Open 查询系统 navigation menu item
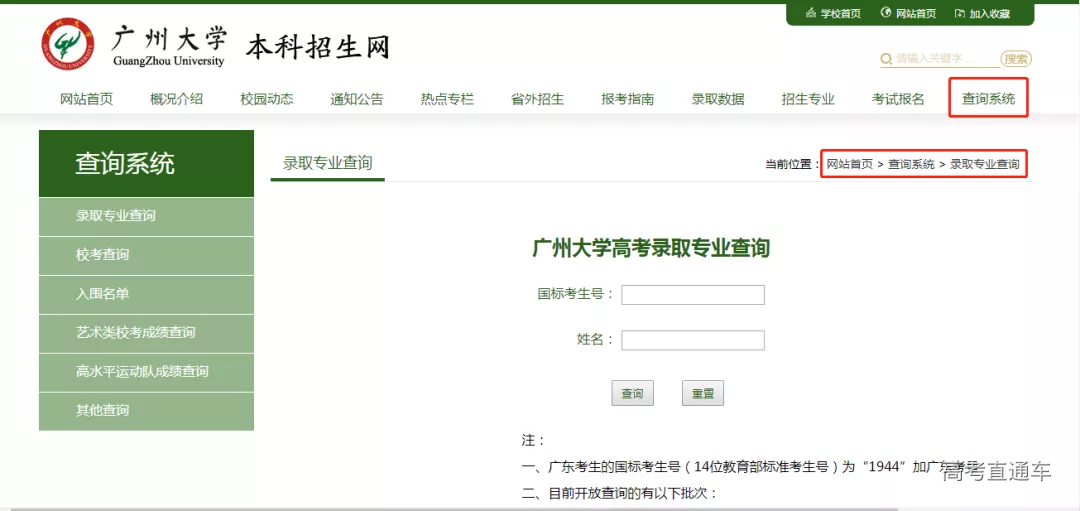1080x511 pixels. 988,99
